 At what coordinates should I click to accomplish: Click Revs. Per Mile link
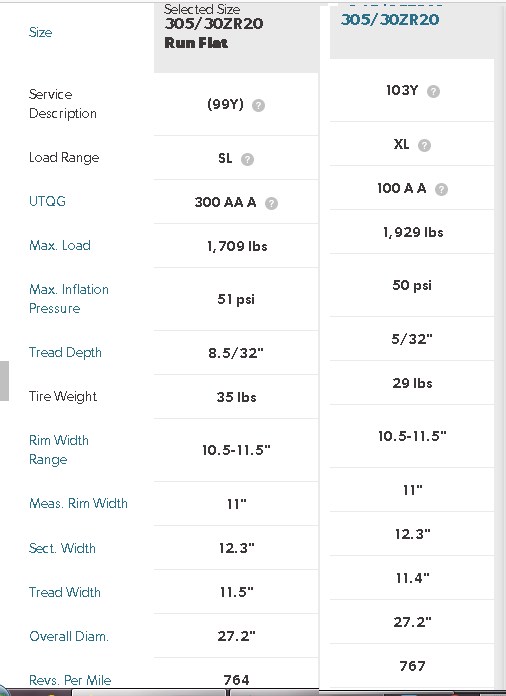click(70, 680)
